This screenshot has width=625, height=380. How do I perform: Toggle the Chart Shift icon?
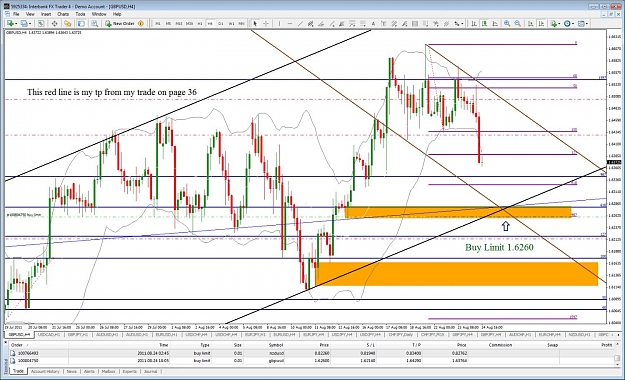click(x=541, y=24)
